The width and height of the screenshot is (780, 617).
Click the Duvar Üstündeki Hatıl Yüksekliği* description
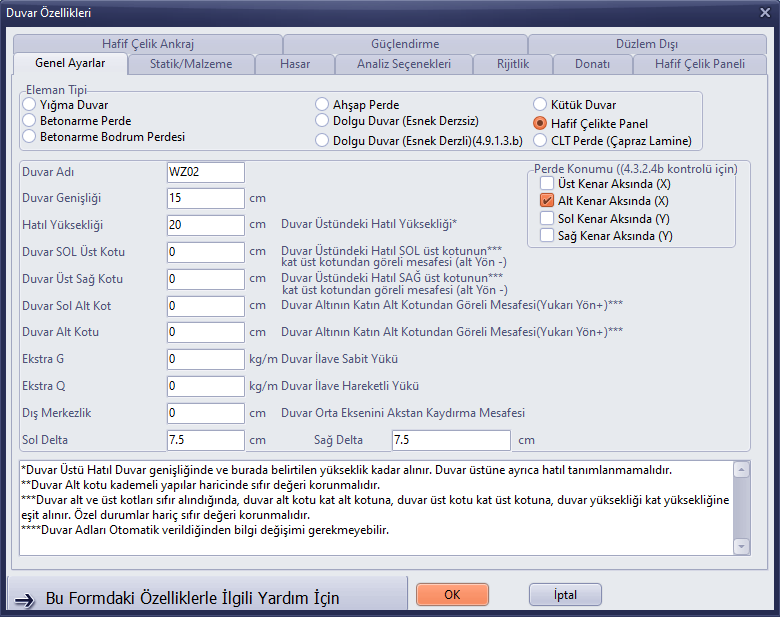pyautogui.click(x=369, y=224)
